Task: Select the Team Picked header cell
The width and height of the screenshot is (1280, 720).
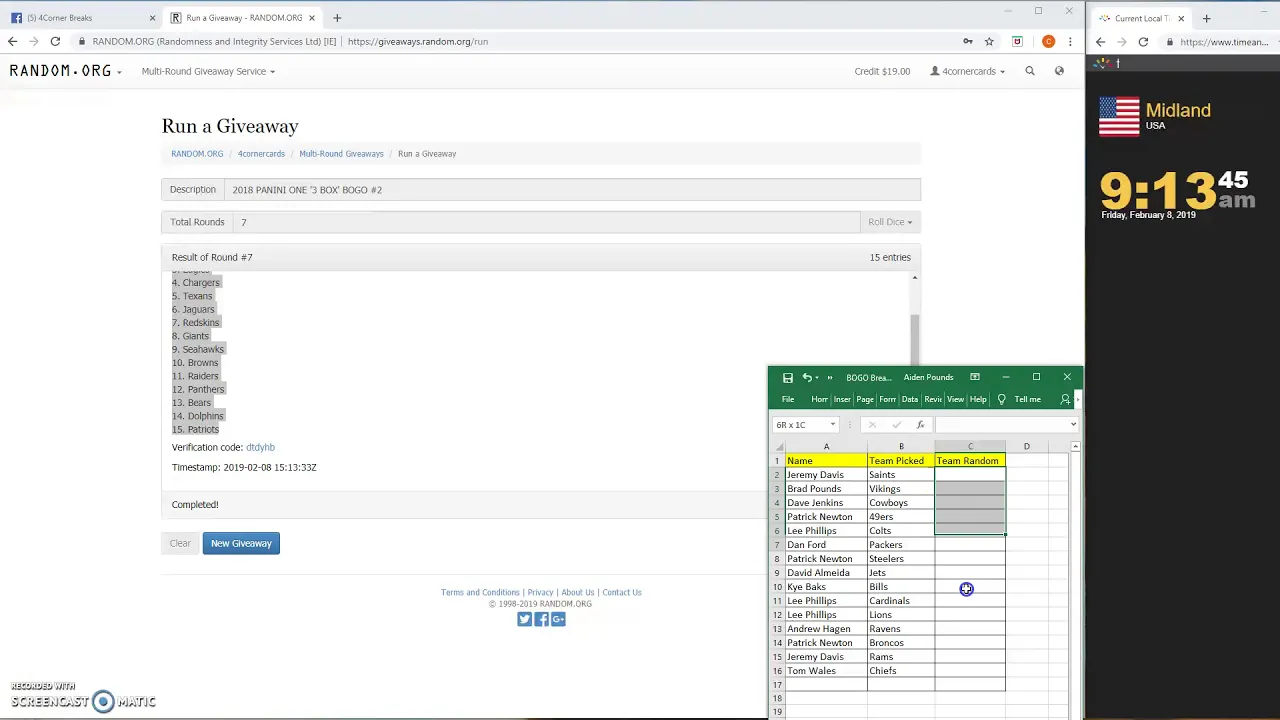Action: (901, 461)
